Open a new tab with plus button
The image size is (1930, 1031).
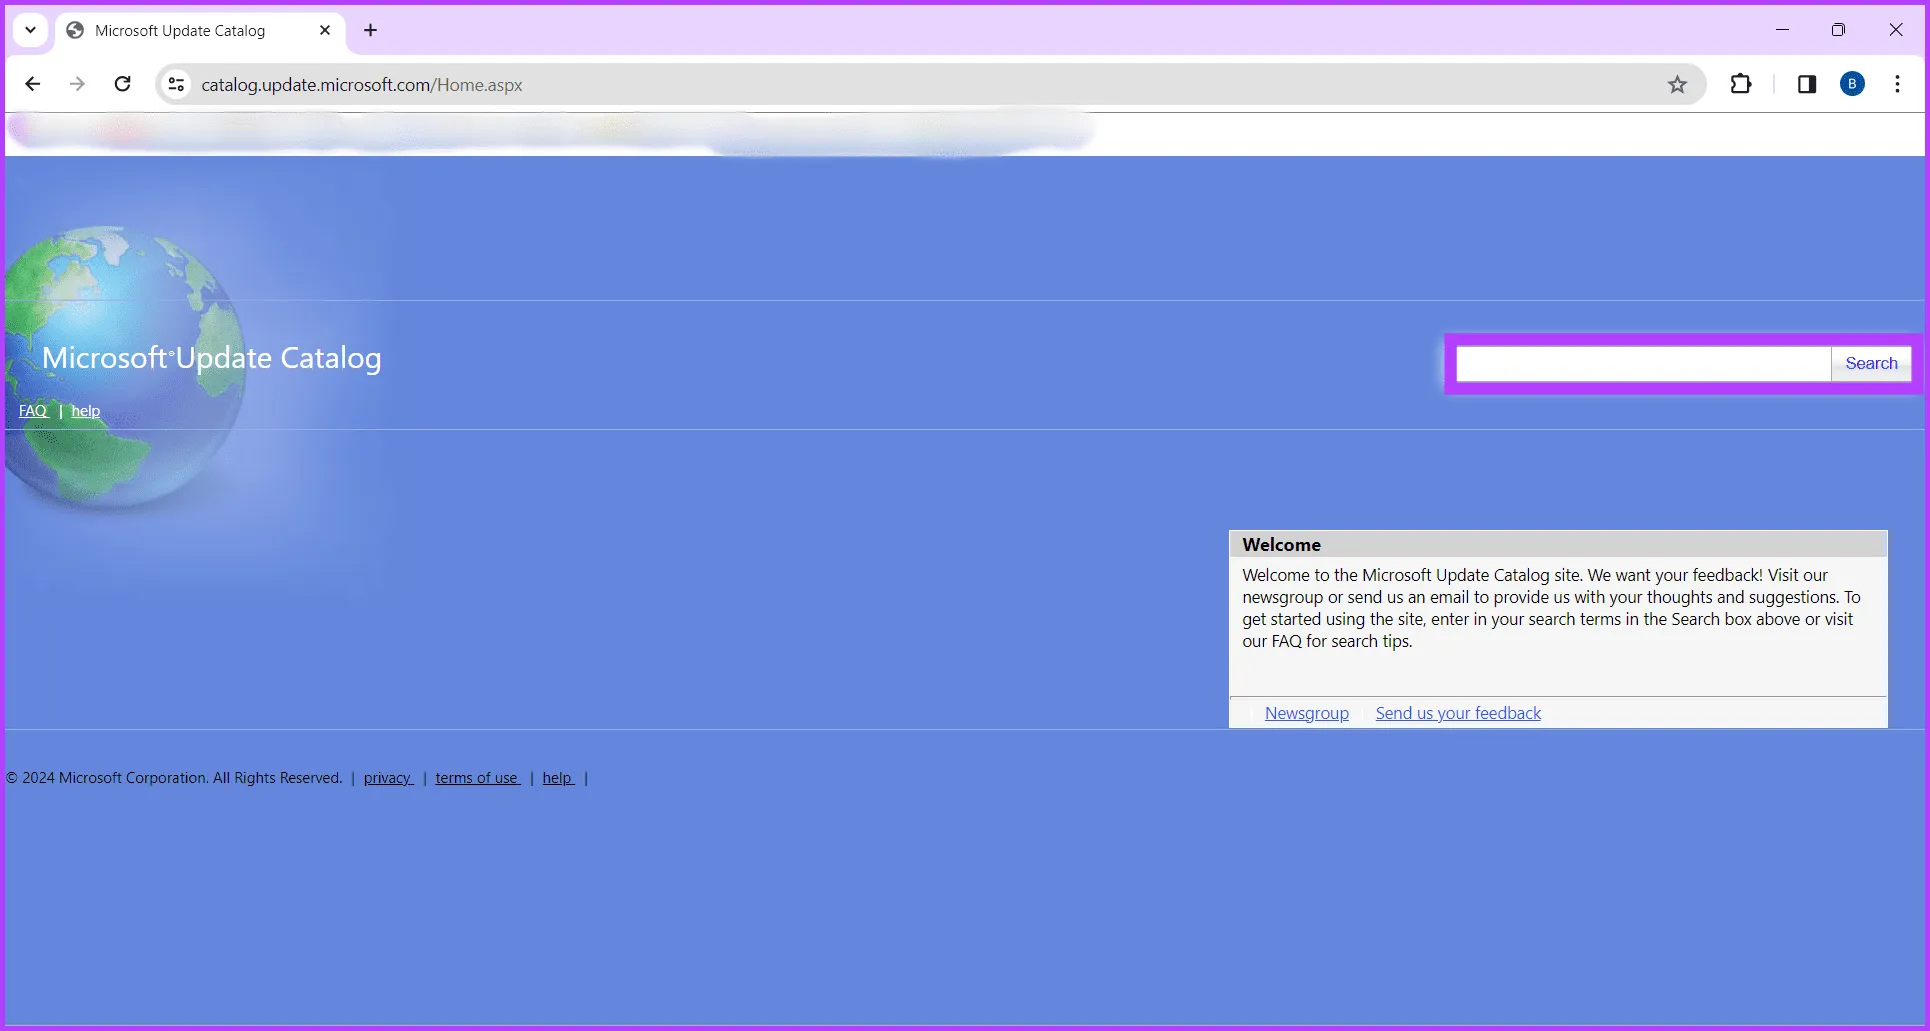pyautogui.click(x=371, y=30)
